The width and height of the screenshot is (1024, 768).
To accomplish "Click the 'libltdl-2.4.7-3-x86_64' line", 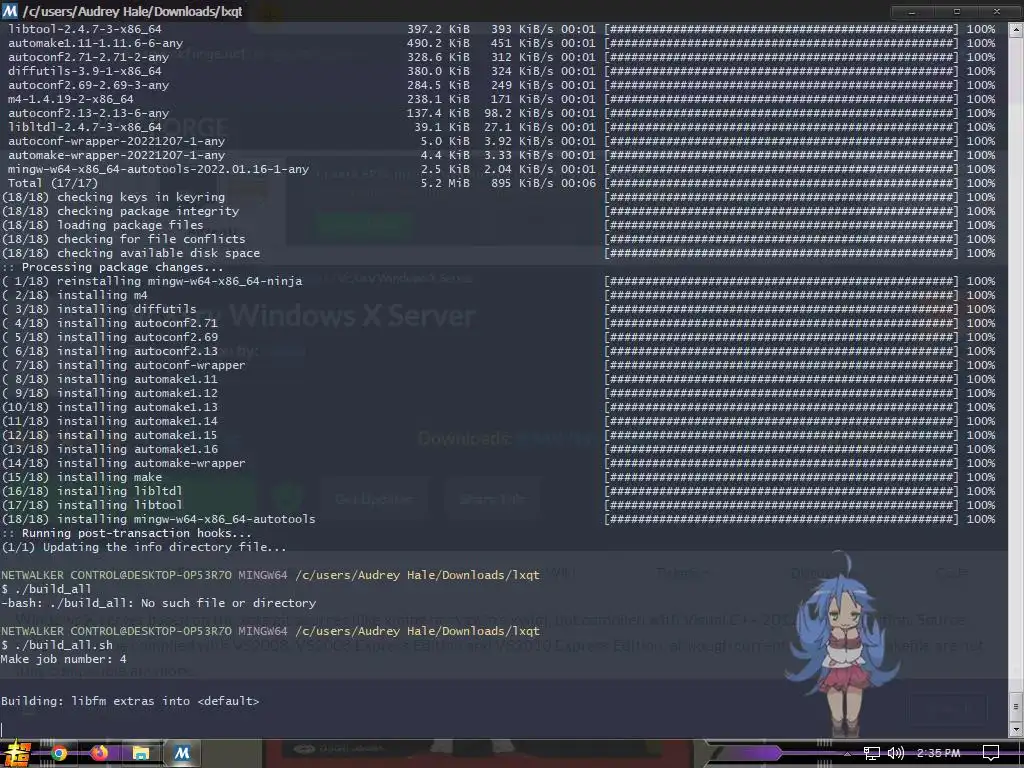I will pos(85,127).
